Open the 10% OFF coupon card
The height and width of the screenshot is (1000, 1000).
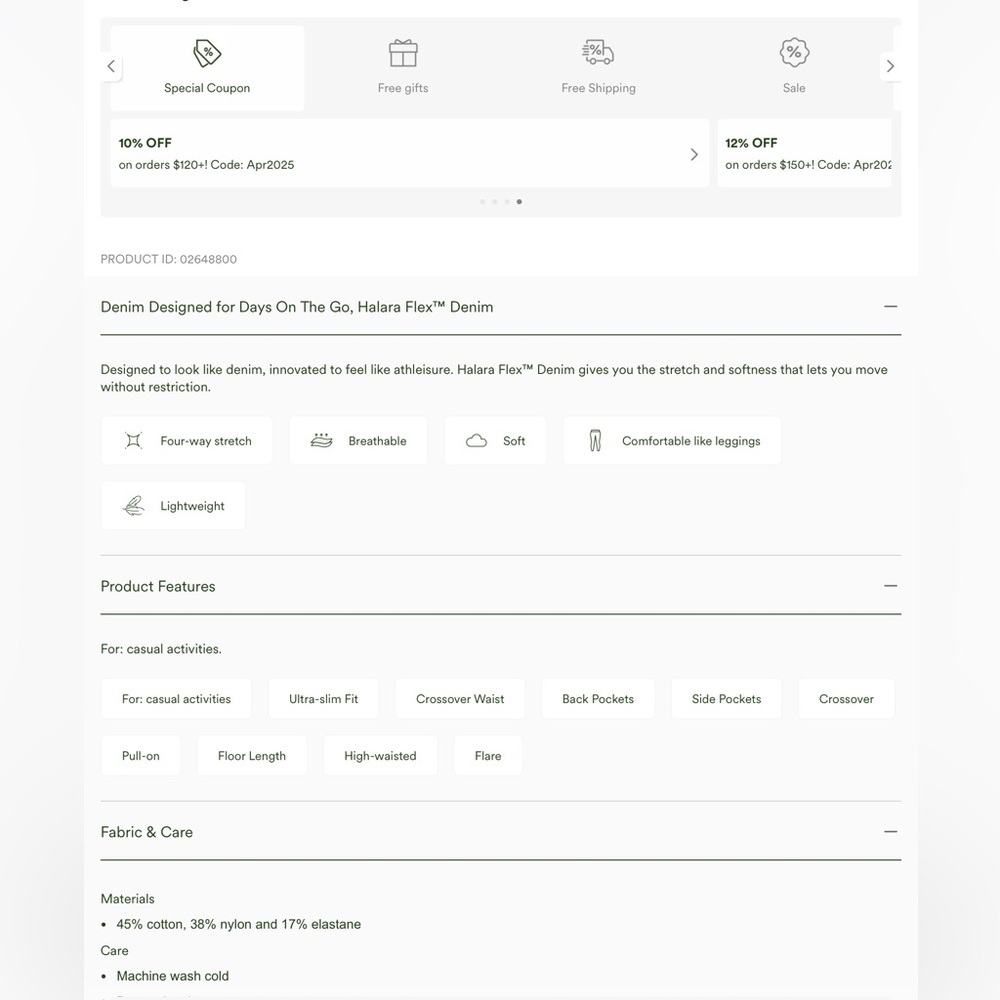(409, 153)
